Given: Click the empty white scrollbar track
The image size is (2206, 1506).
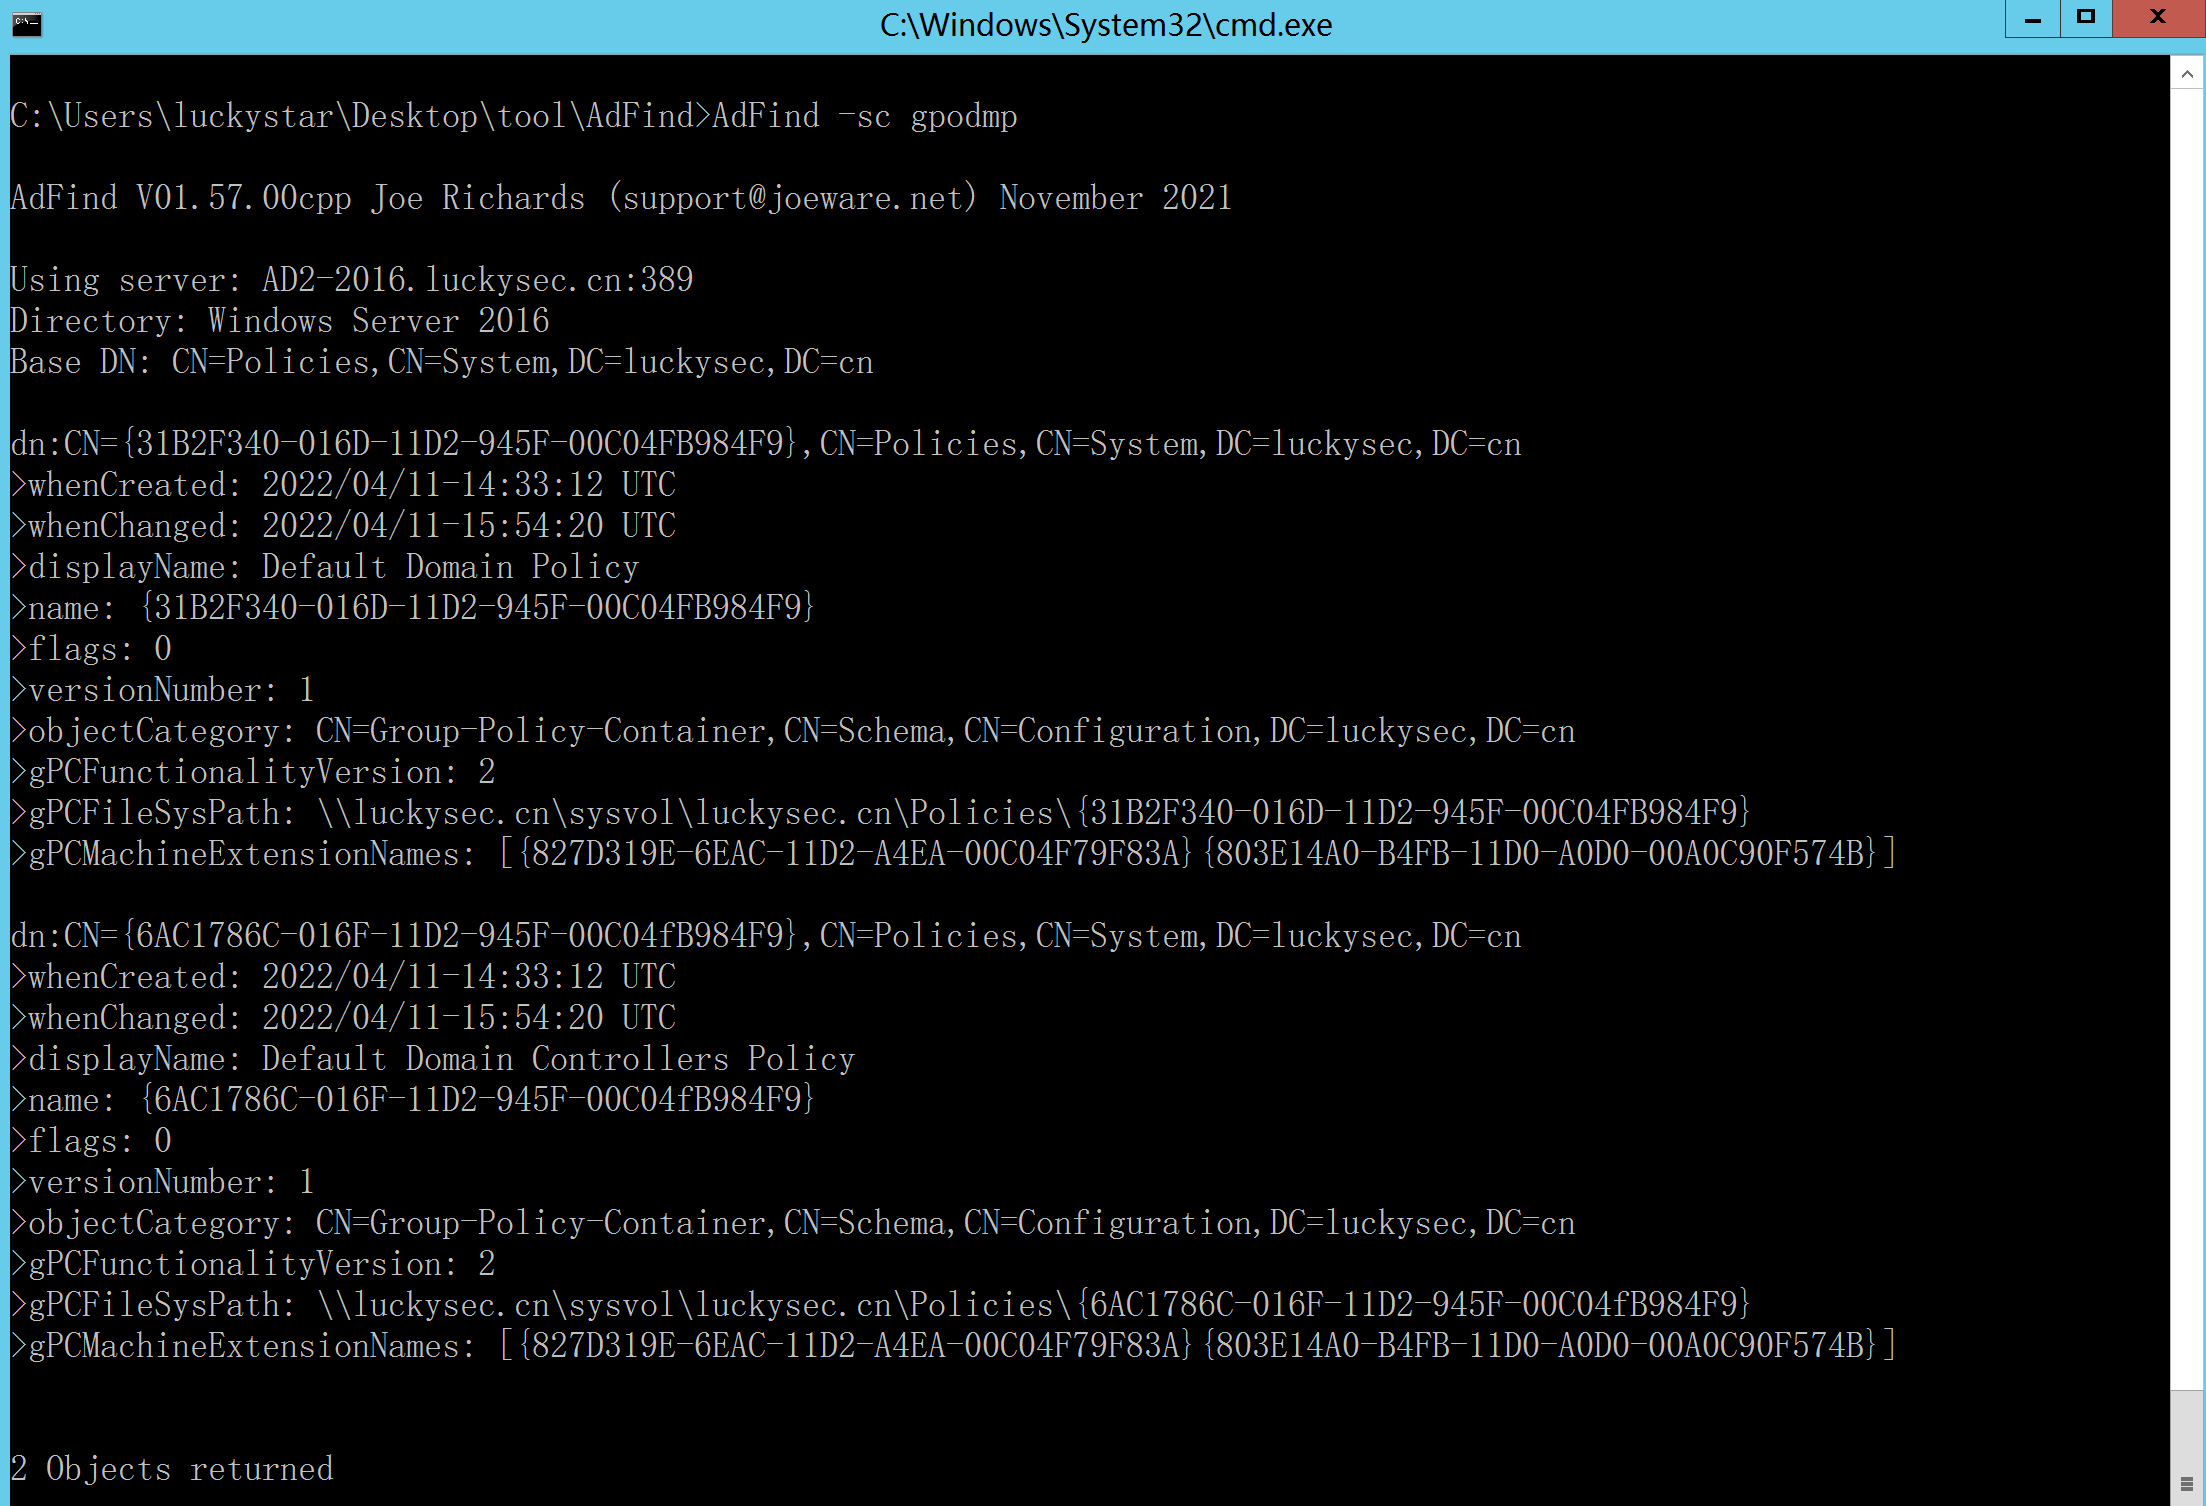Looking at the screenshot, I should coord(2187,700).
